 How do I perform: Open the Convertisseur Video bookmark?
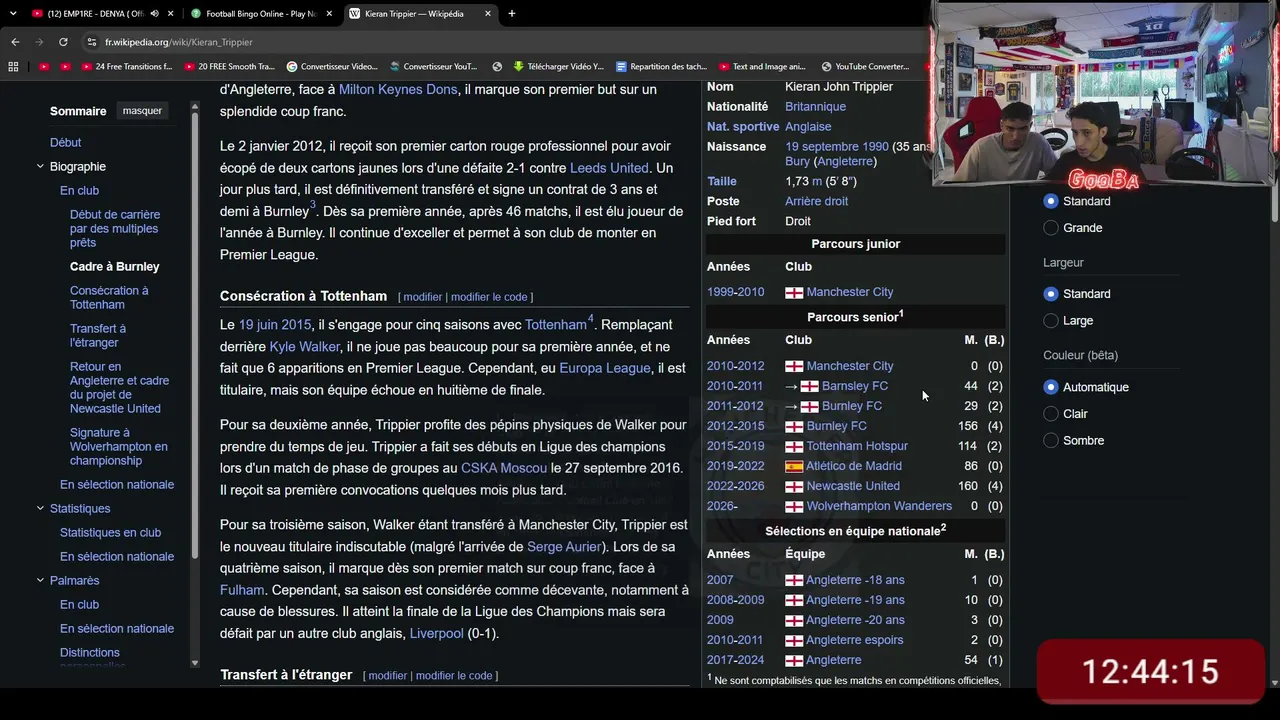332,67
